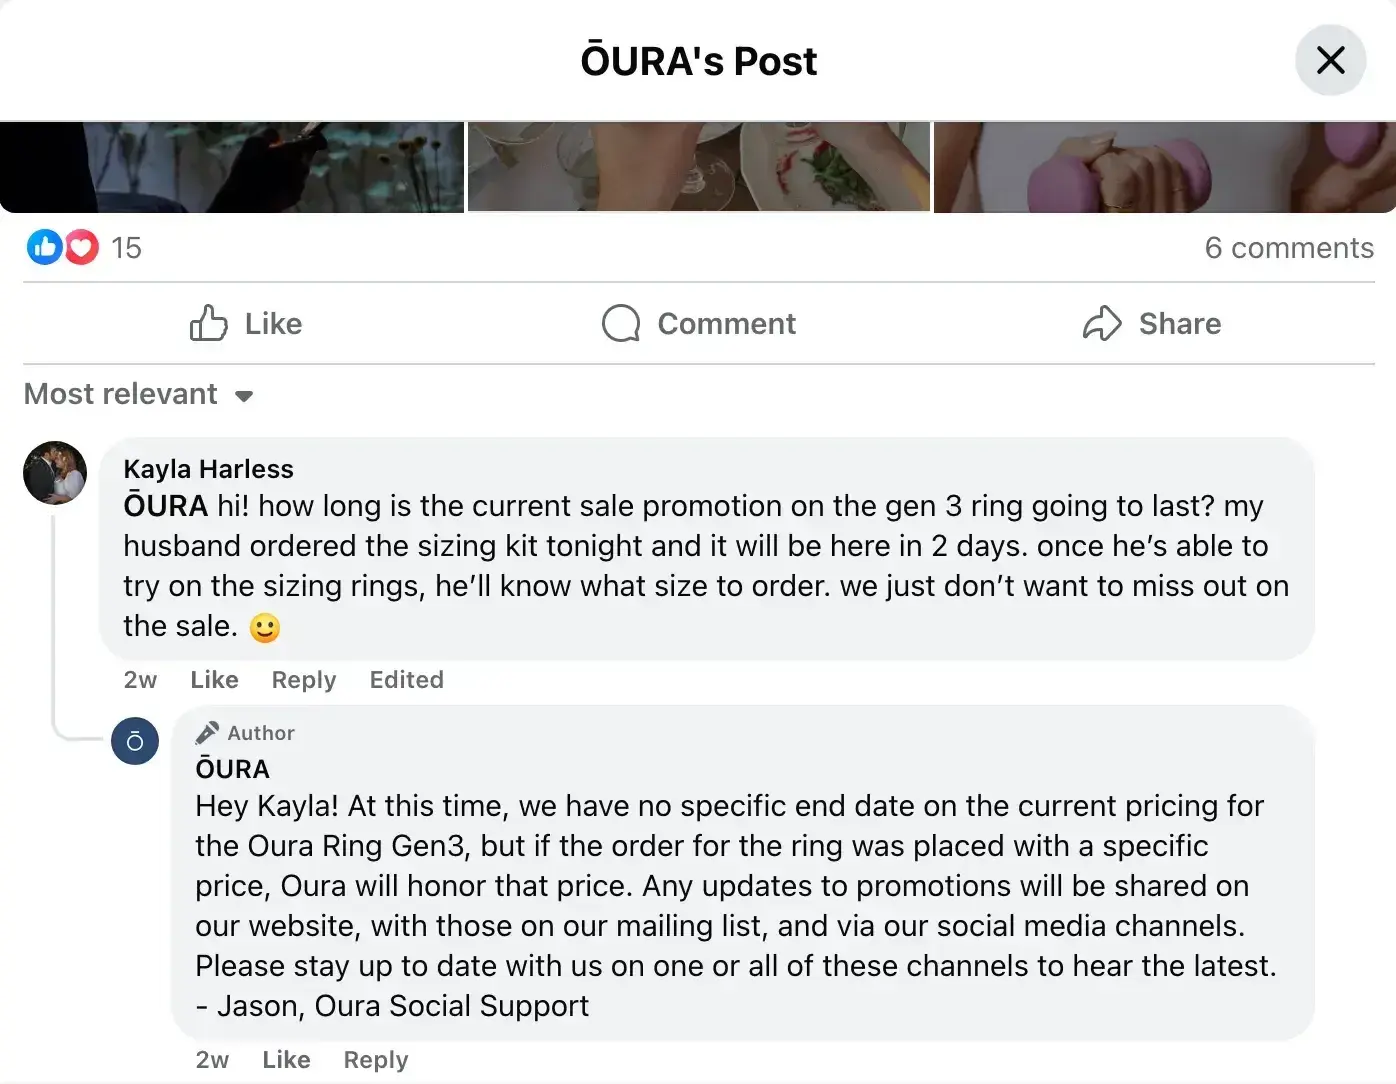Click Reply under ŌURA's response

coord(375,1059)
